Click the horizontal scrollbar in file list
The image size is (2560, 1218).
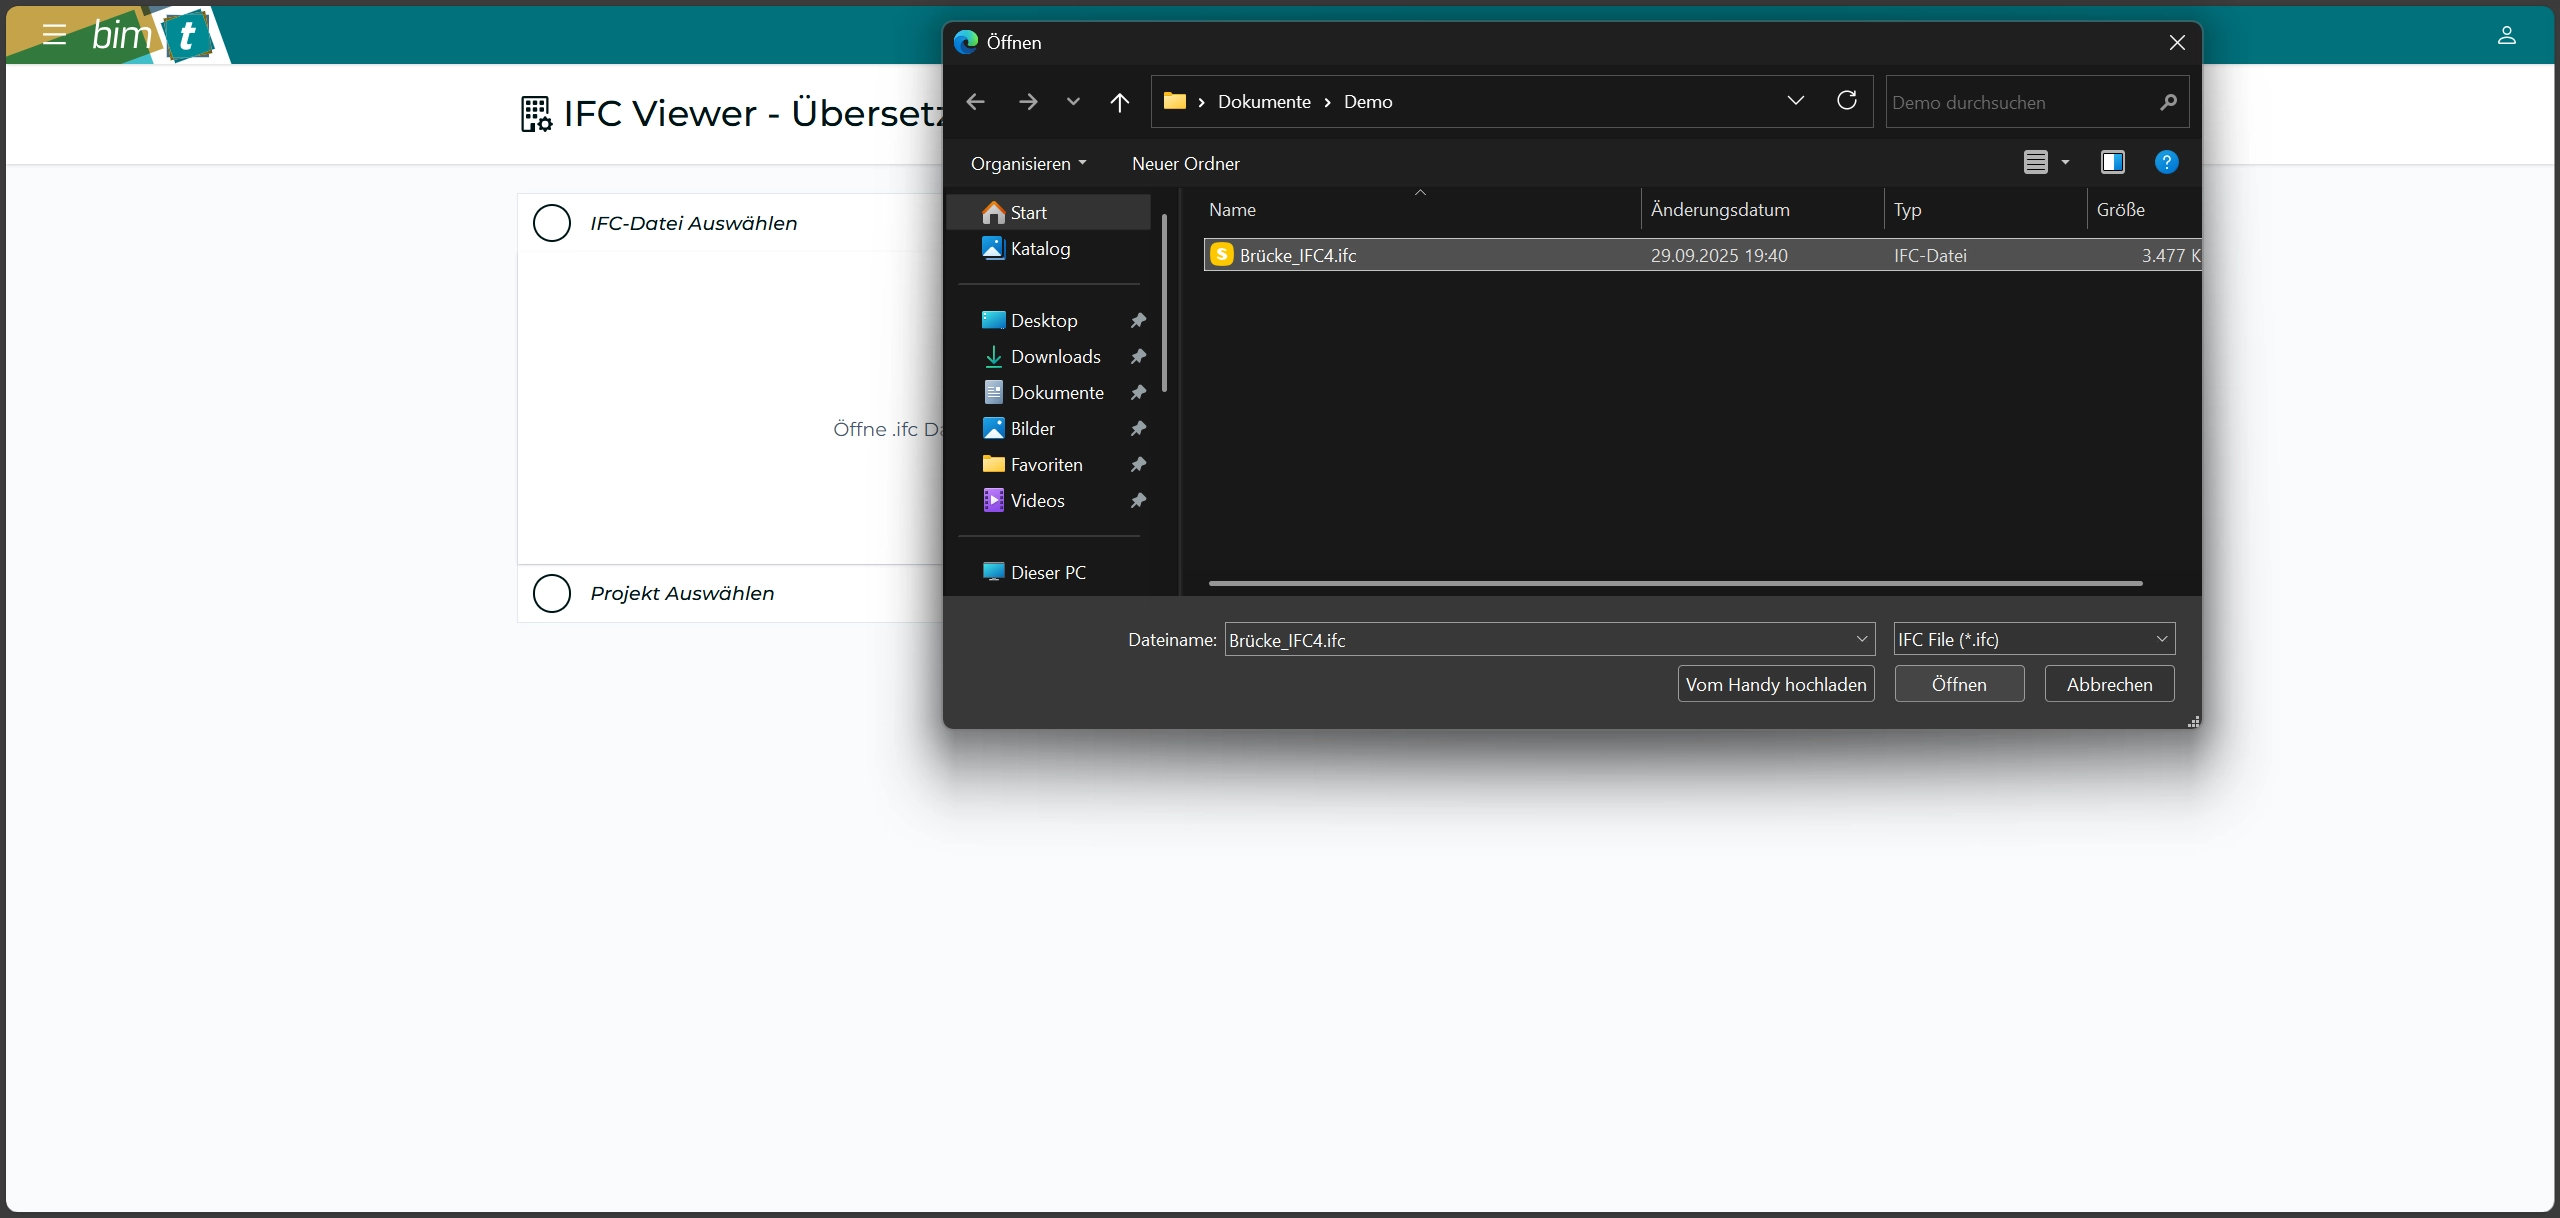click(x=1675, y=583)
